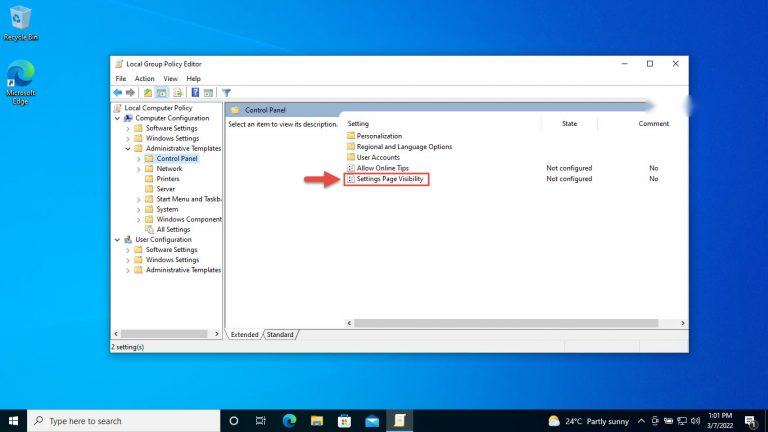Click the Back arrow toolbar icon
This screenshot has height=432, width=768.
(118, 93)
